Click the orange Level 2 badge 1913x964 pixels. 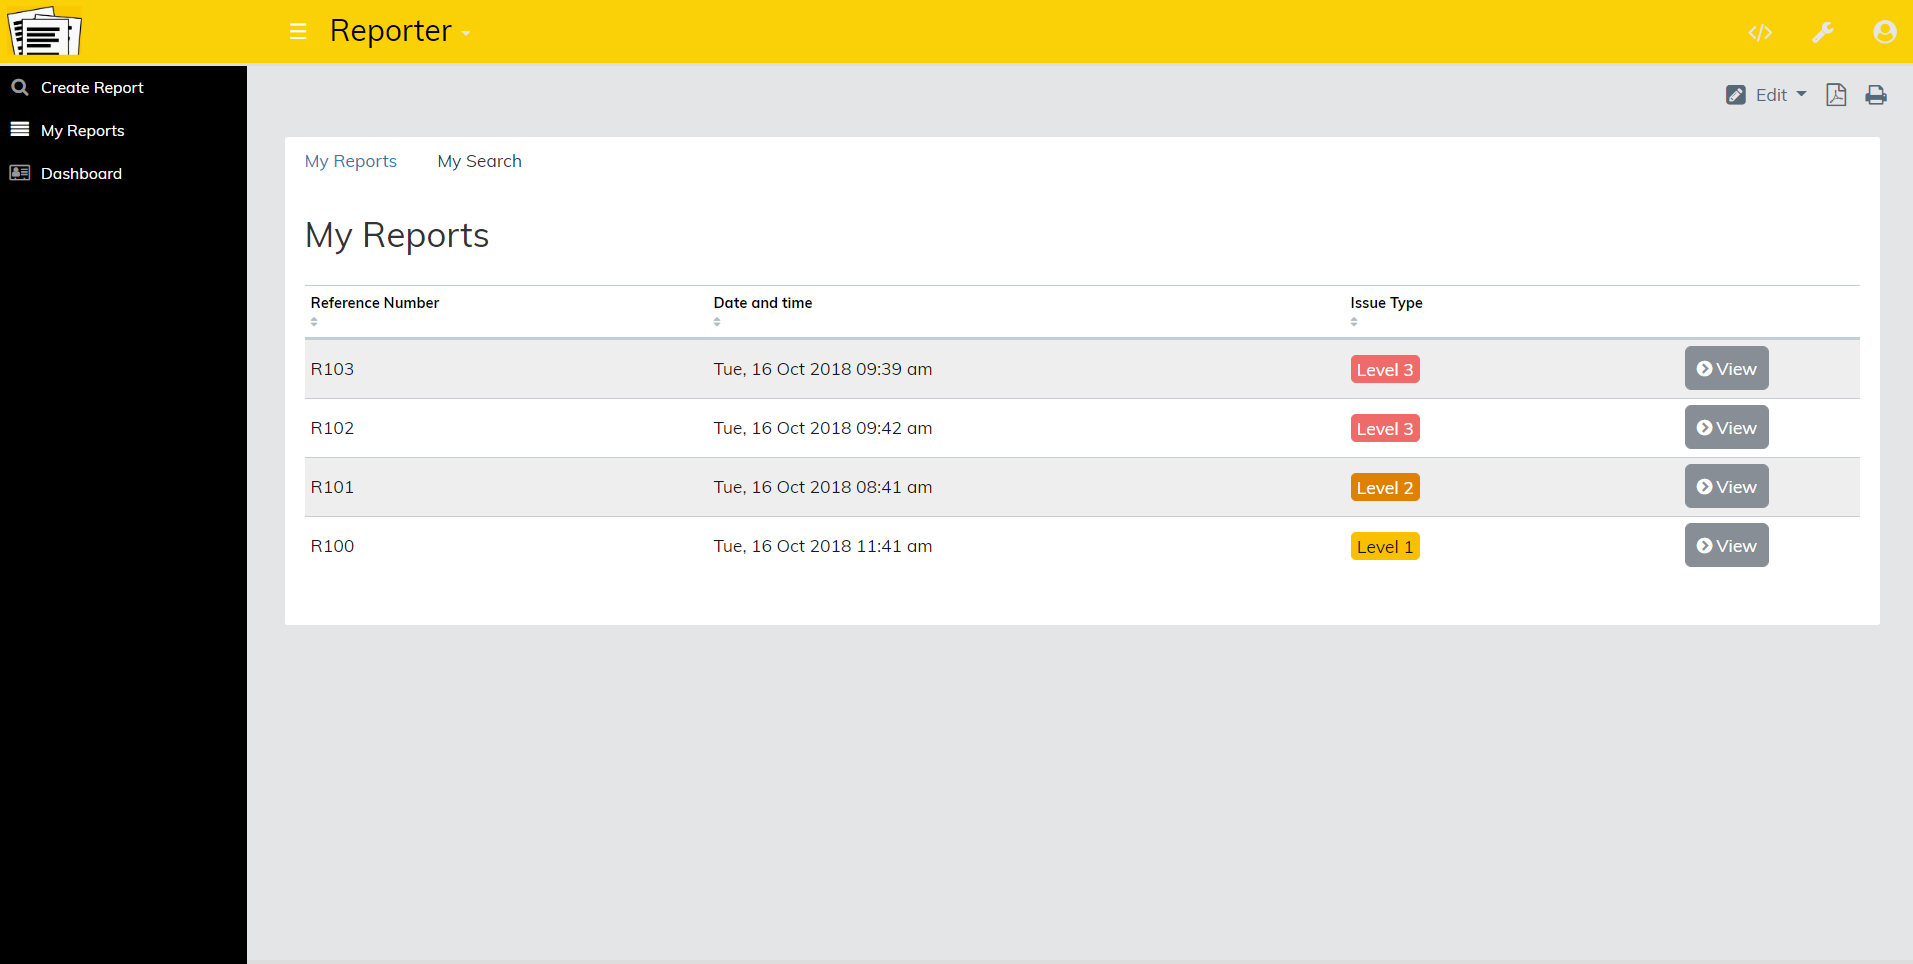(1384, 488)
